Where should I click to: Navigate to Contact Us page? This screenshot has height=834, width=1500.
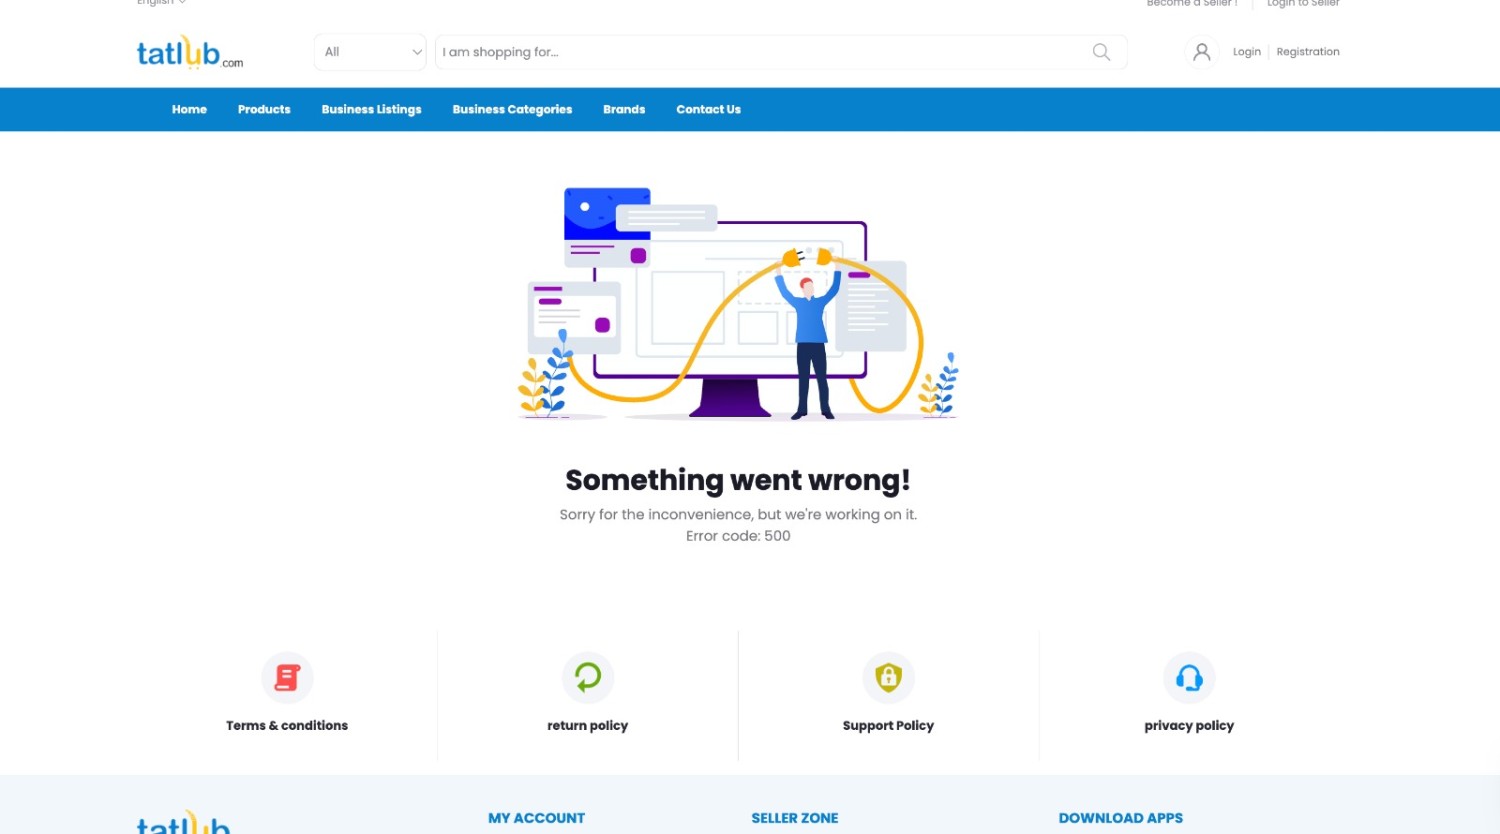[x=708, y=110]
